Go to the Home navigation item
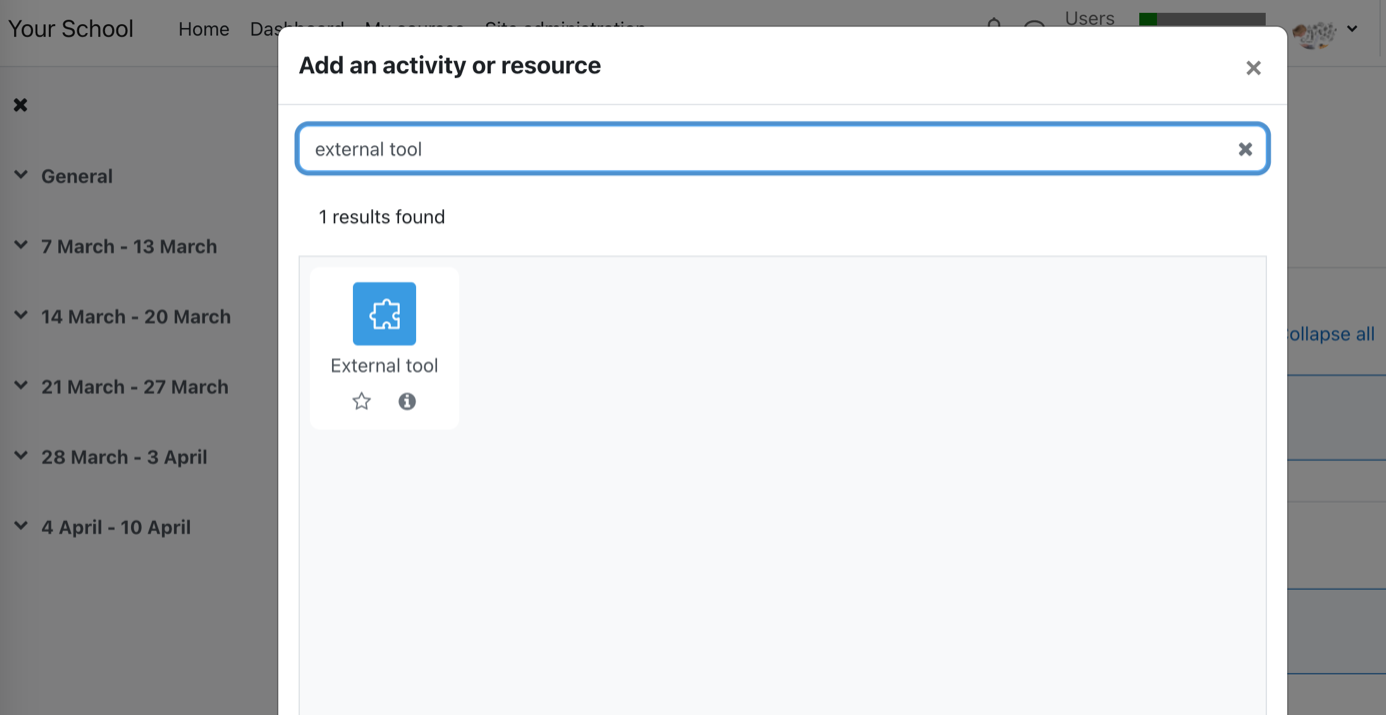 tap(204, 29)
